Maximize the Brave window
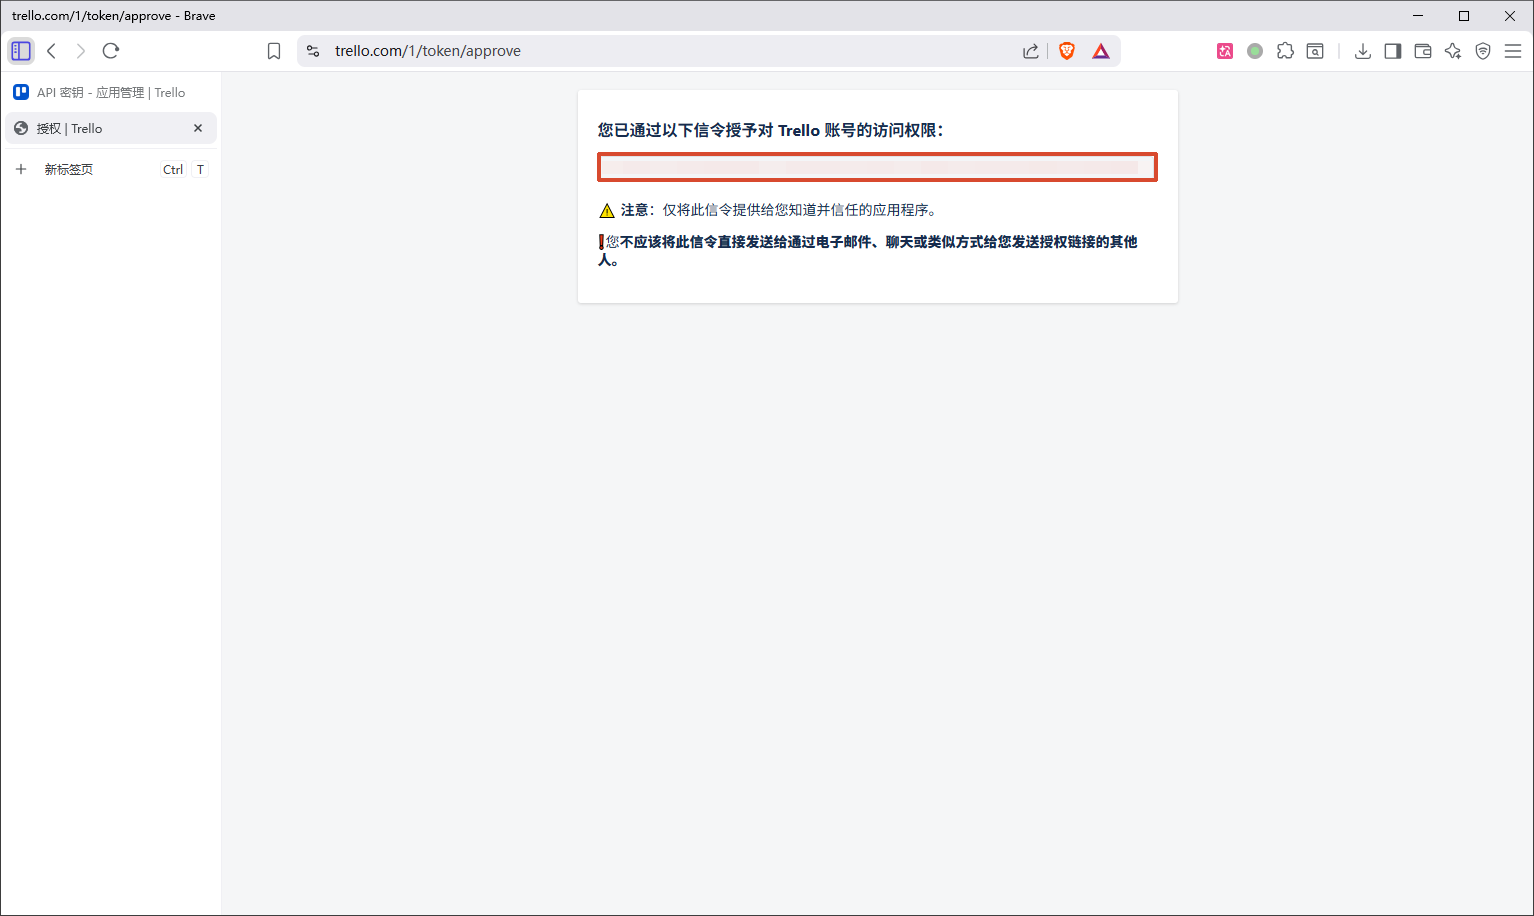Screen dimensions: 1534x916 point(1464,15)
